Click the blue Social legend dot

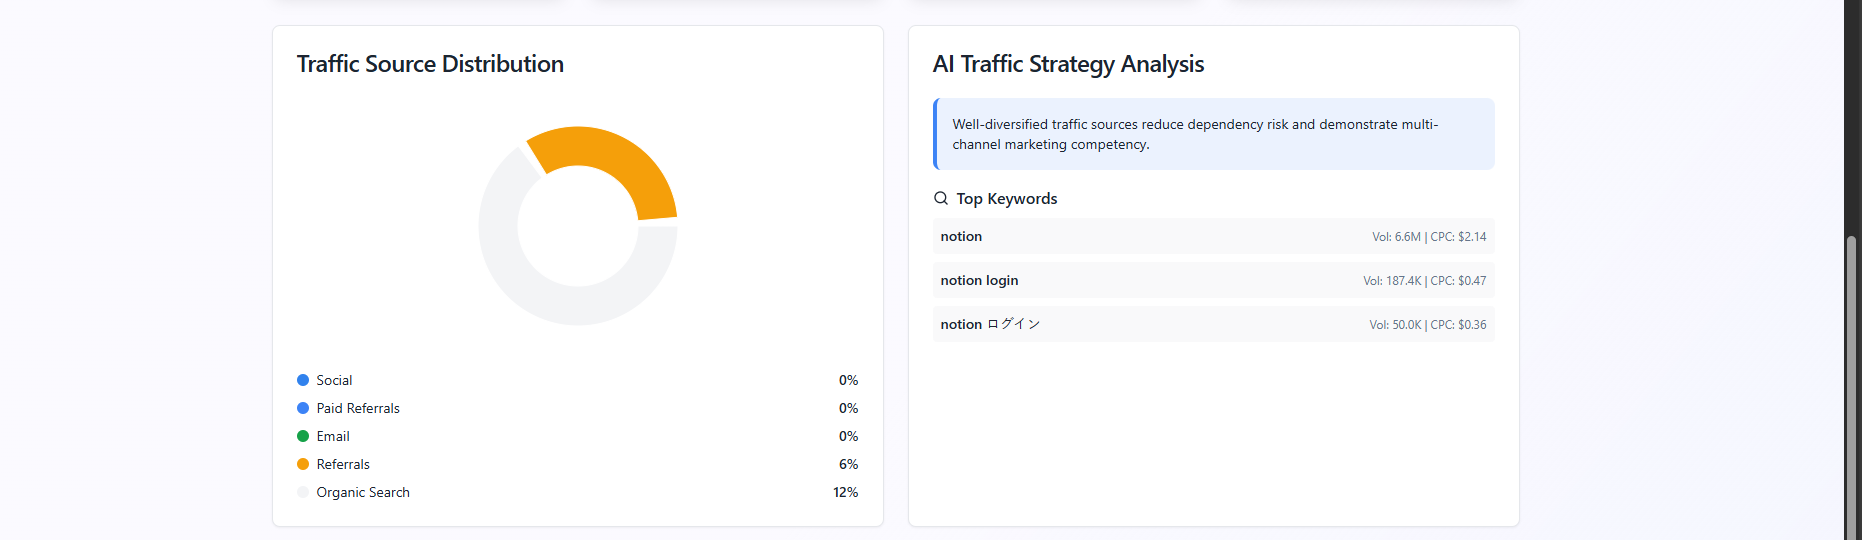coord(303,380)
